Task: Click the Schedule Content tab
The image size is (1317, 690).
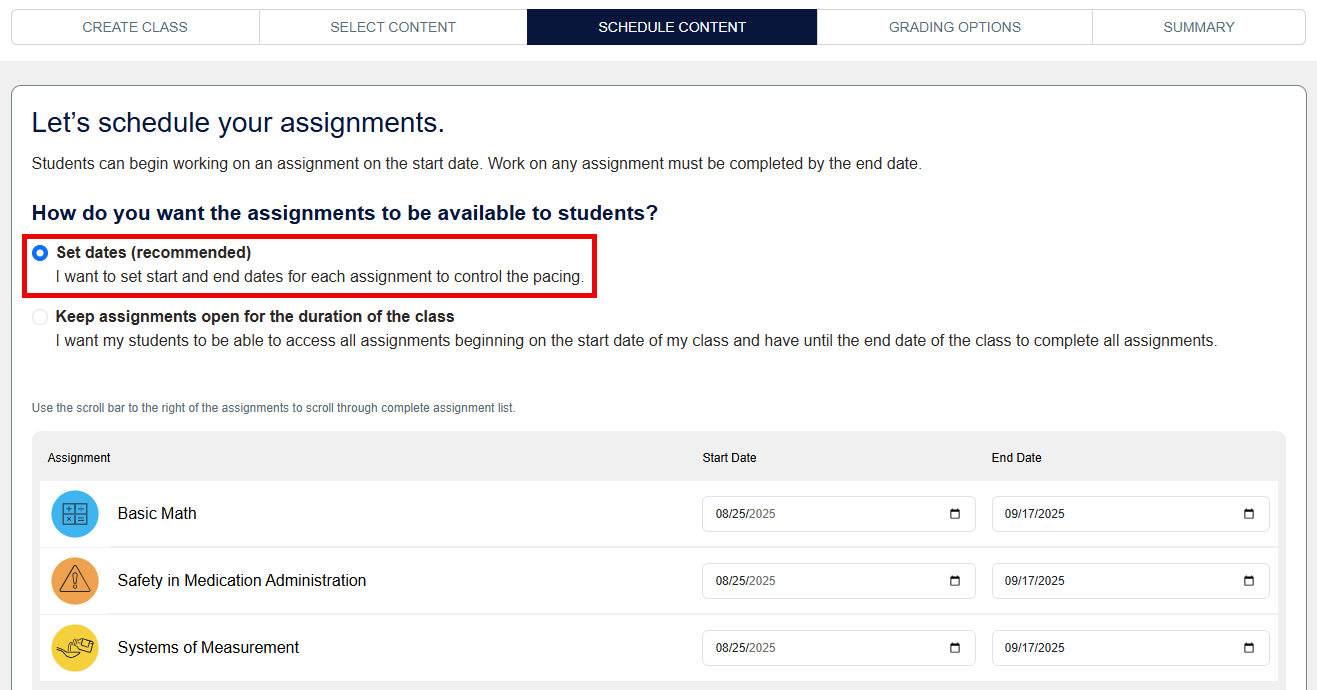Action: coord(672,27)
